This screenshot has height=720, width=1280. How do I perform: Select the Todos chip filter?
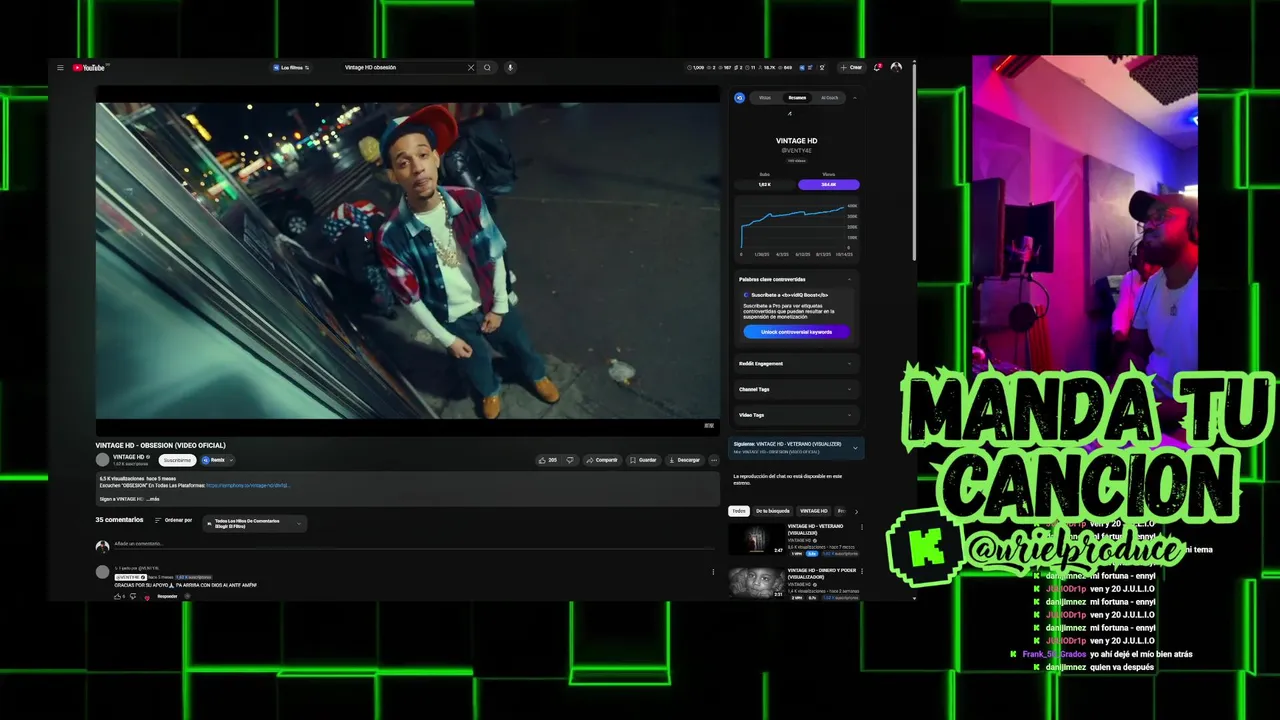738,511
